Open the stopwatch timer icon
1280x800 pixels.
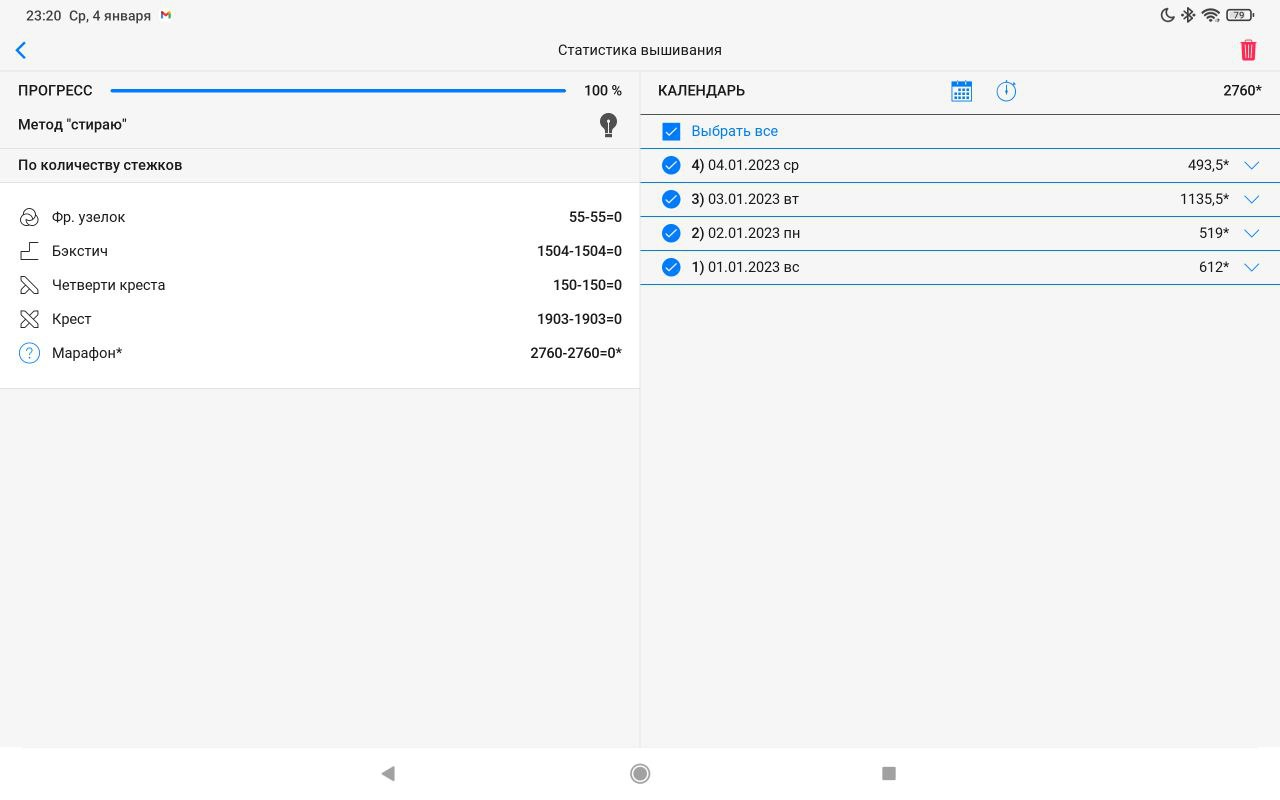pyautogui.click(x=1006, y=91)
